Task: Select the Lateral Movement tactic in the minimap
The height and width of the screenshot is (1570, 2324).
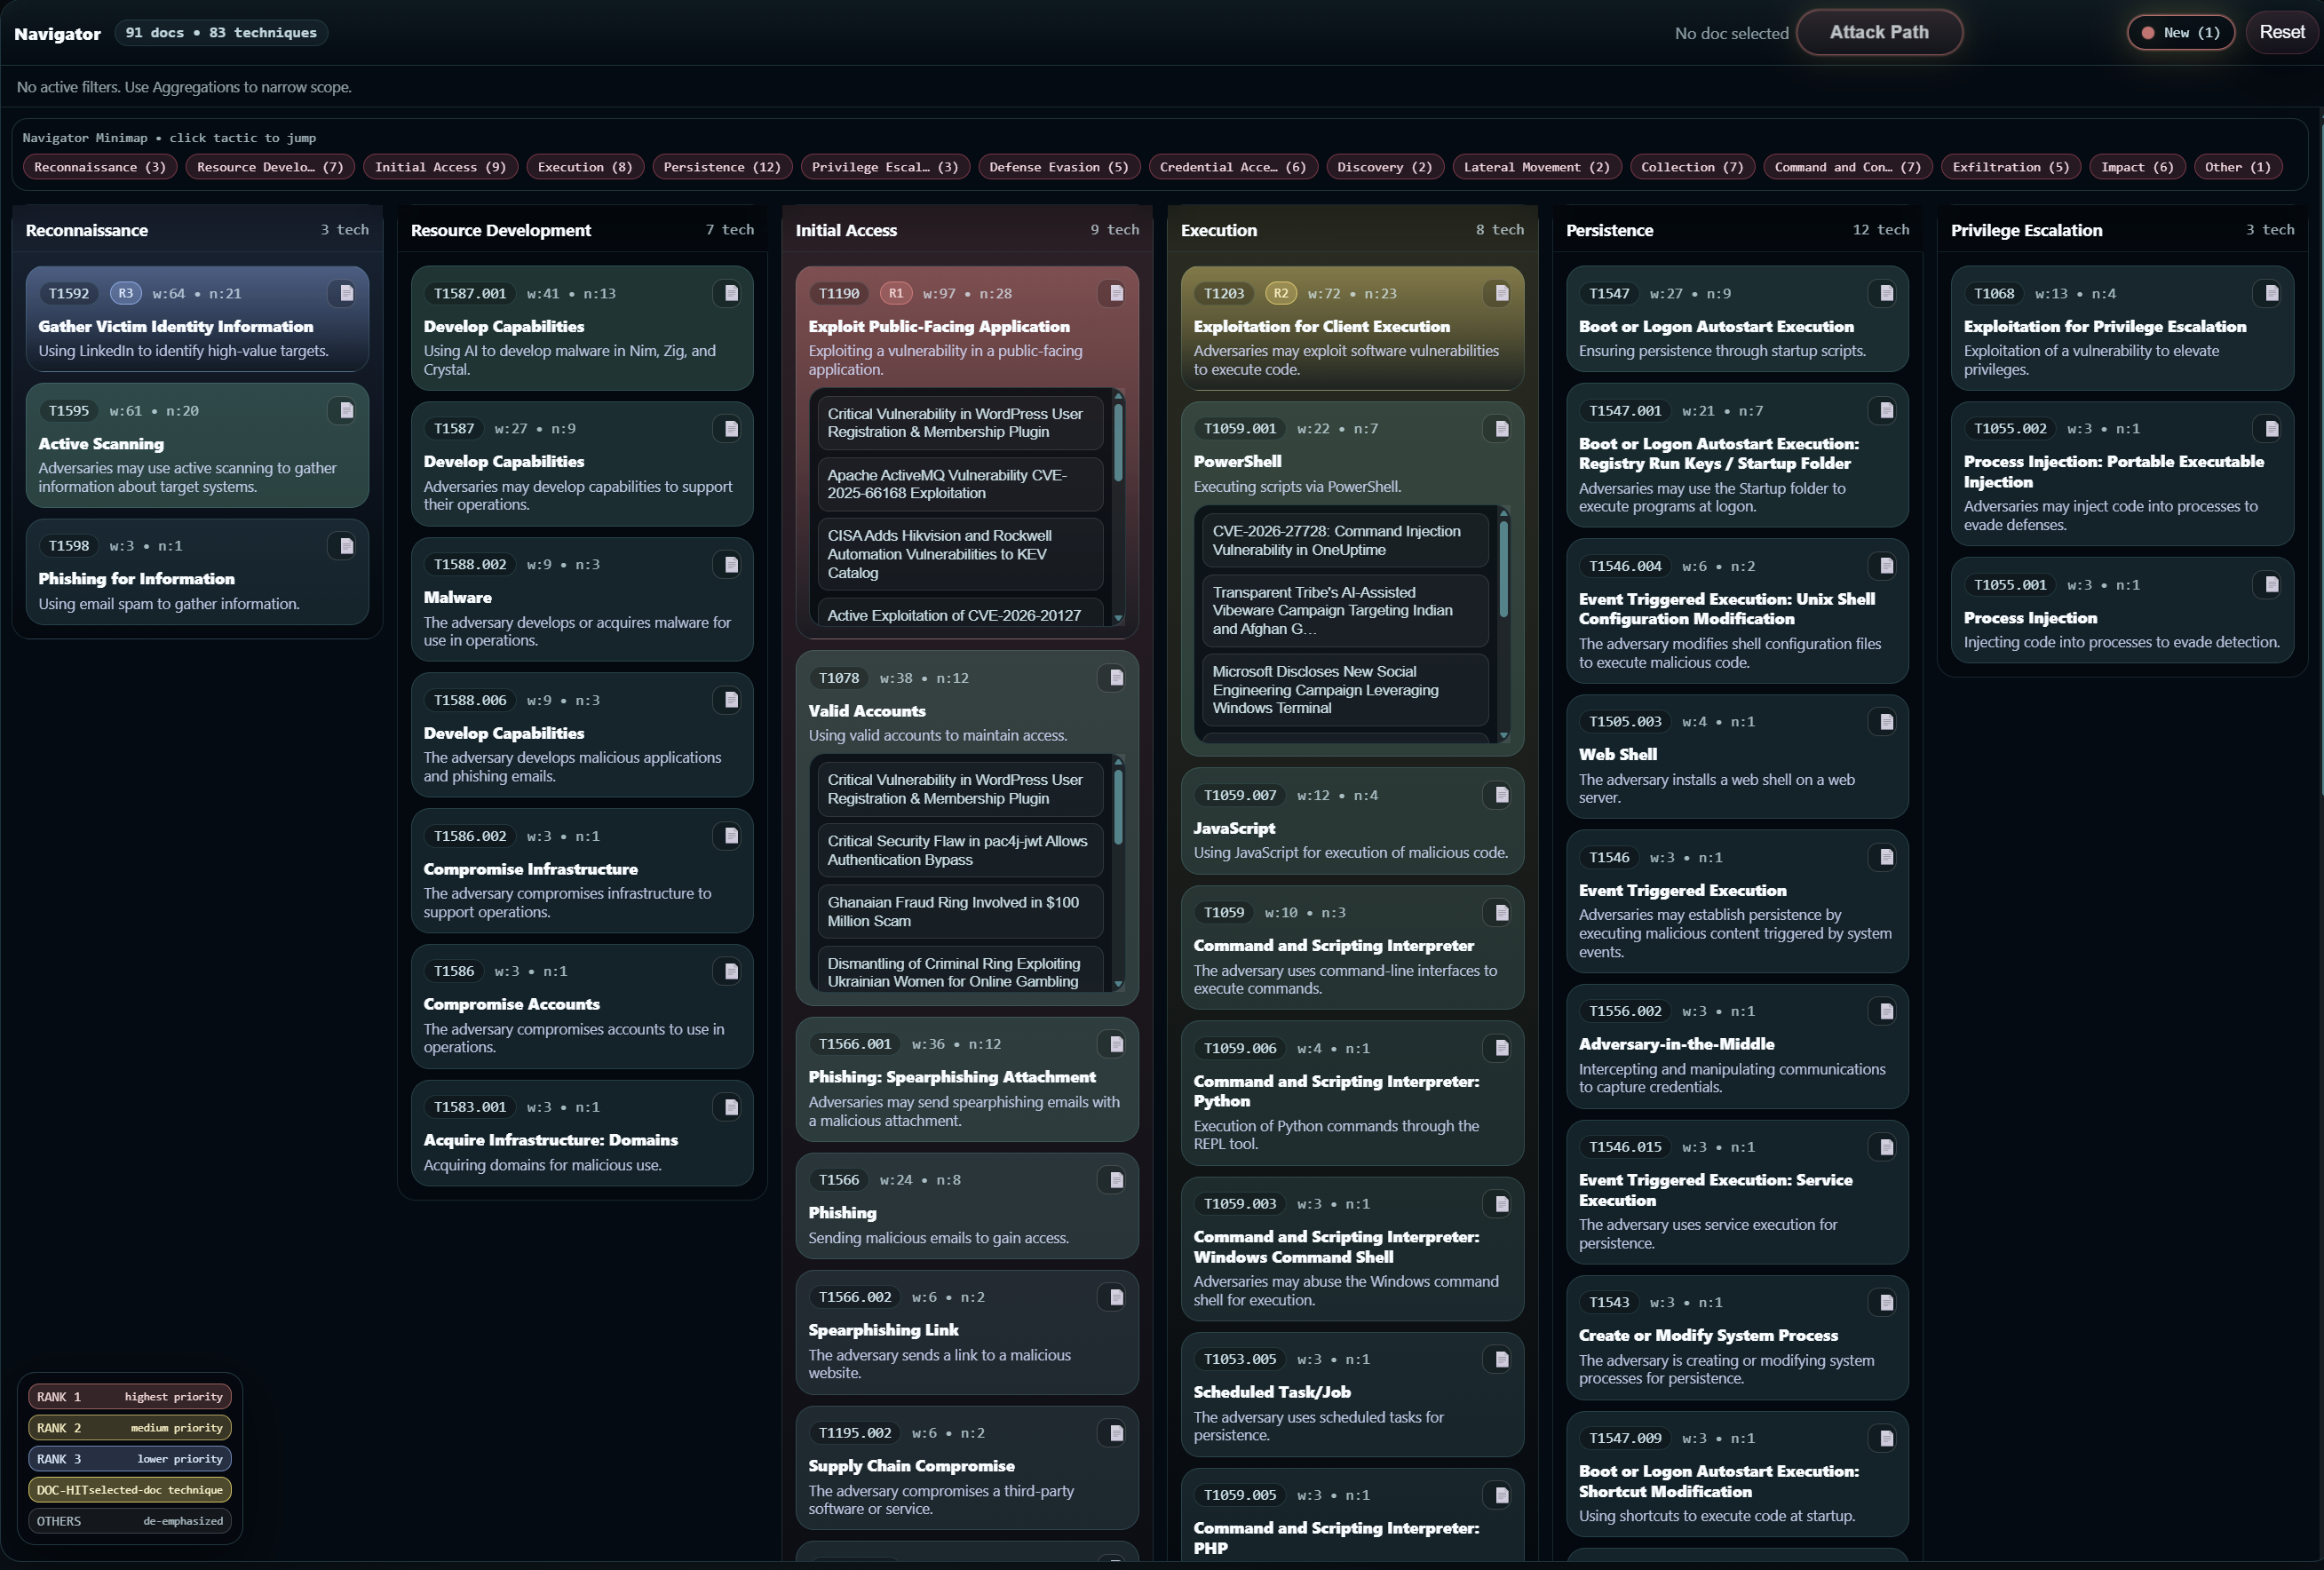Action: tap(1537, 166)
